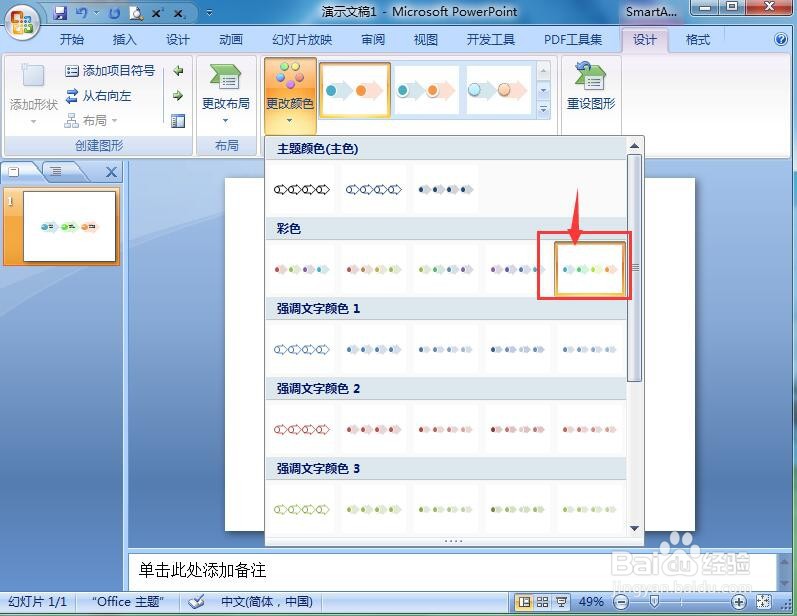Switch to 幻灯片放映 tab
The image size is (797, 616).
click(x=302, y=39)
